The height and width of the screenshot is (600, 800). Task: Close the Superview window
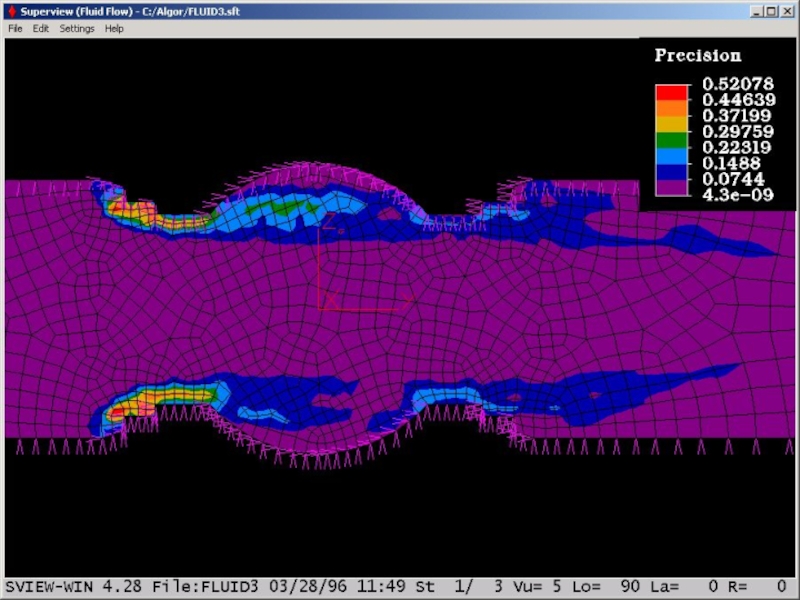click(787, 11)
